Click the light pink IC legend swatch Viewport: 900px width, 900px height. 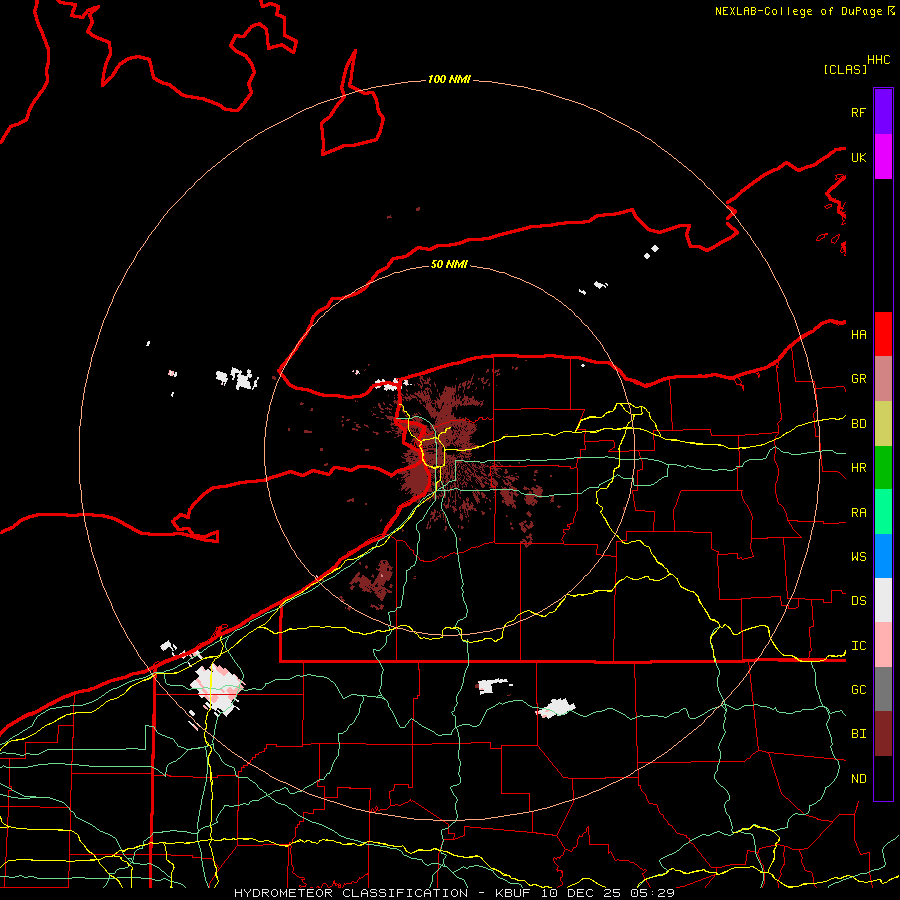883,645
